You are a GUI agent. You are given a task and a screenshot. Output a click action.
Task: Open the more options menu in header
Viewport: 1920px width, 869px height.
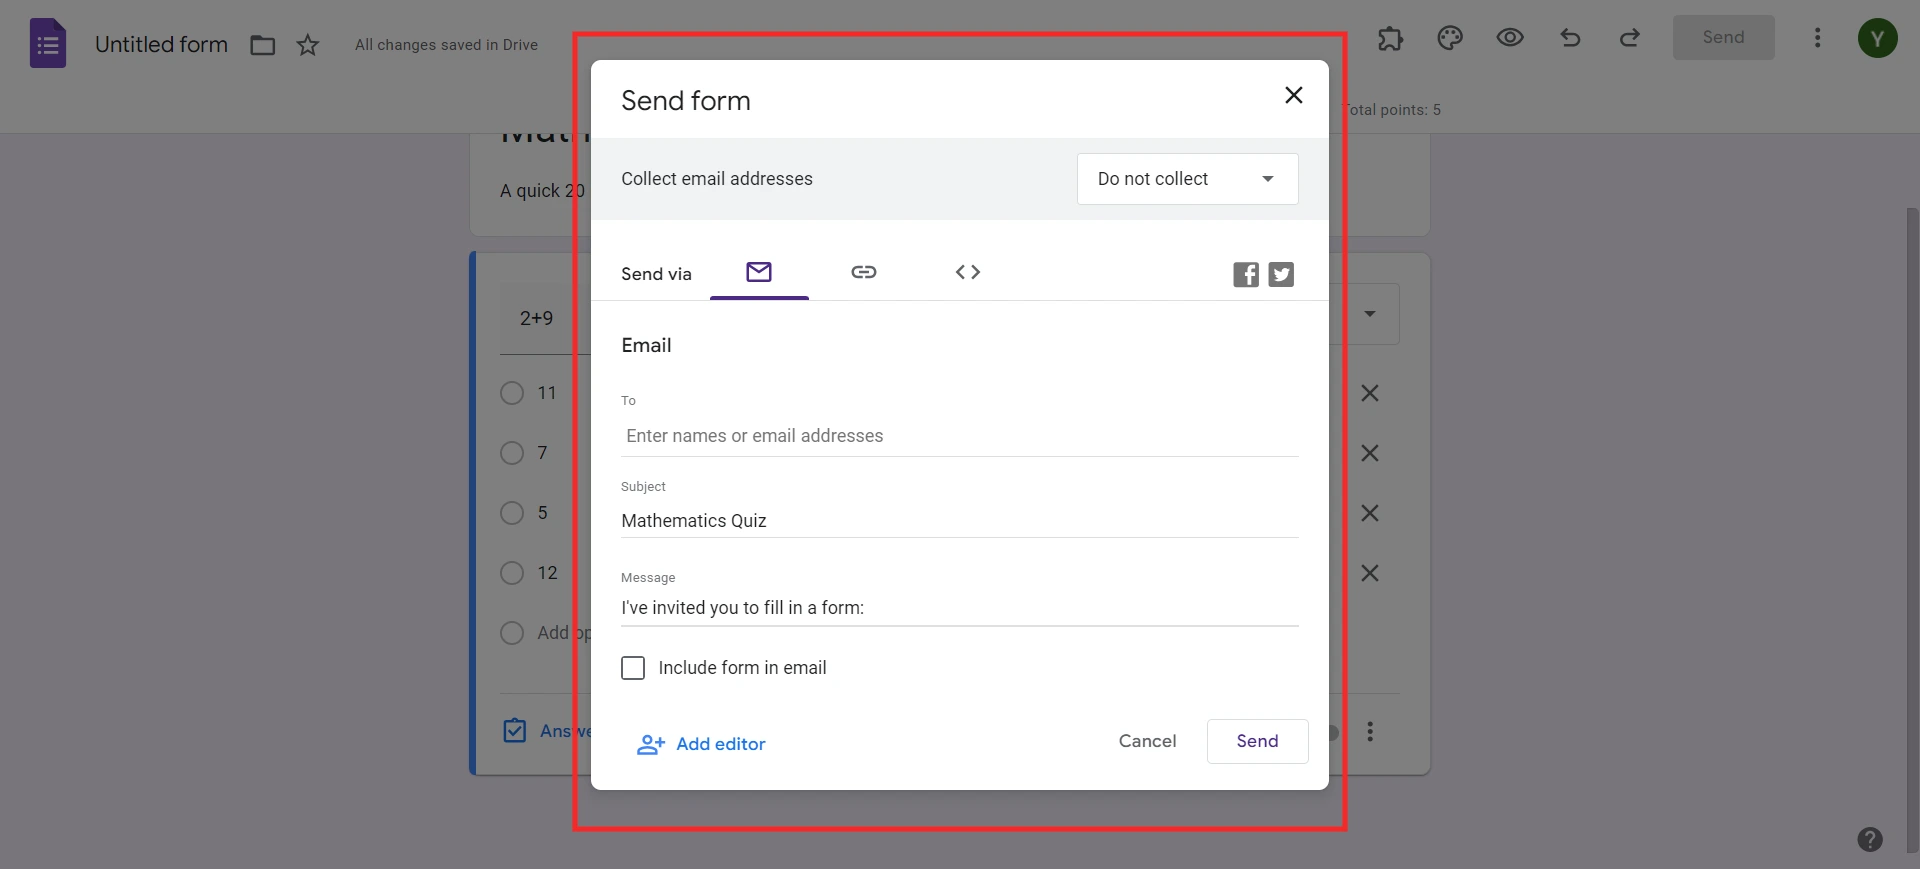click(x=1818, y=38)
